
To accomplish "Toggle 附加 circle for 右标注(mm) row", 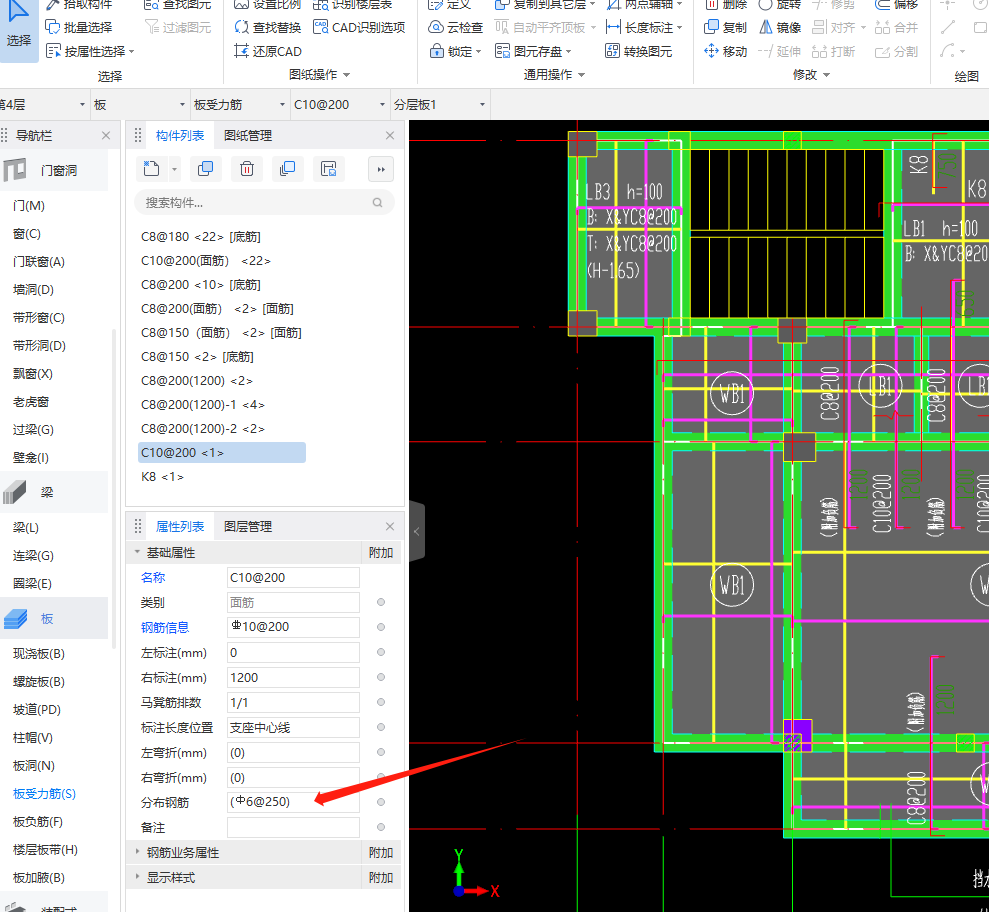I will (x=381, y=677).
